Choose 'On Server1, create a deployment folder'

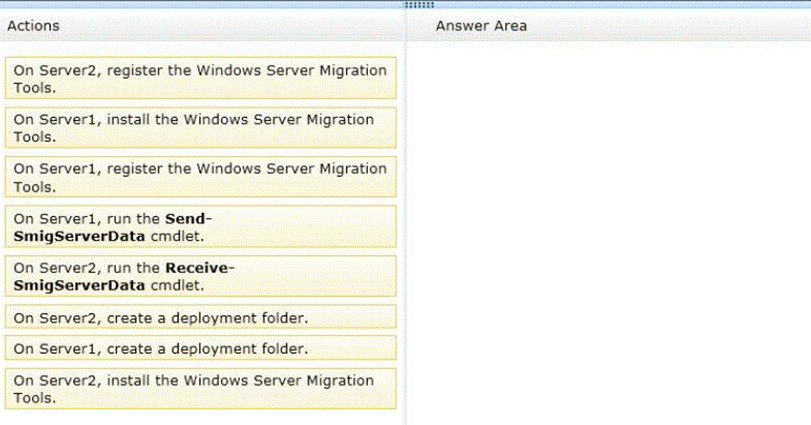pyautogui.click(x=200, y=348)
